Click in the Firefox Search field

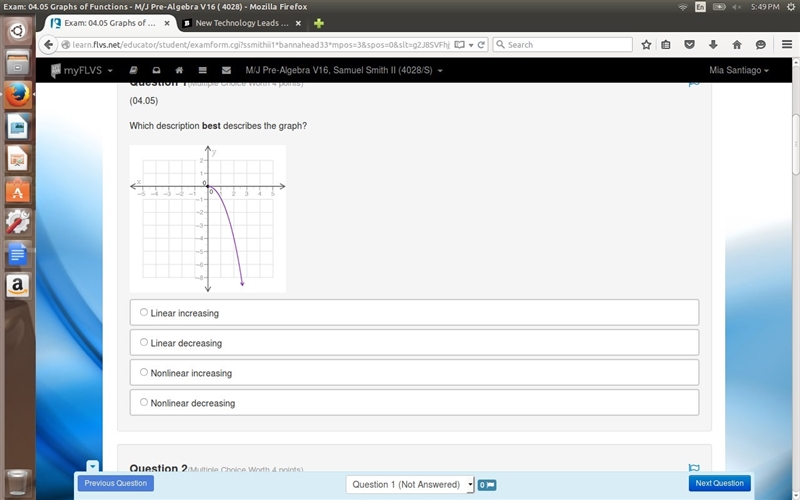pos(563,45)
